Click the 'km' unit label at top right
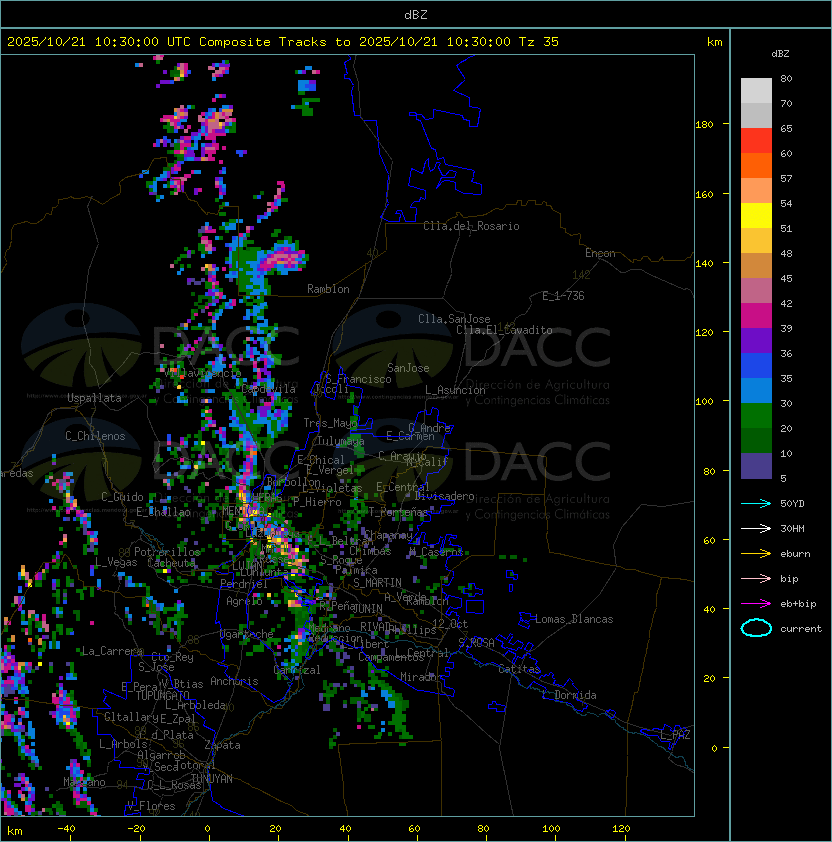Image resolution: width=832 pixels, height=842 pixels. (x=714, y=42)
